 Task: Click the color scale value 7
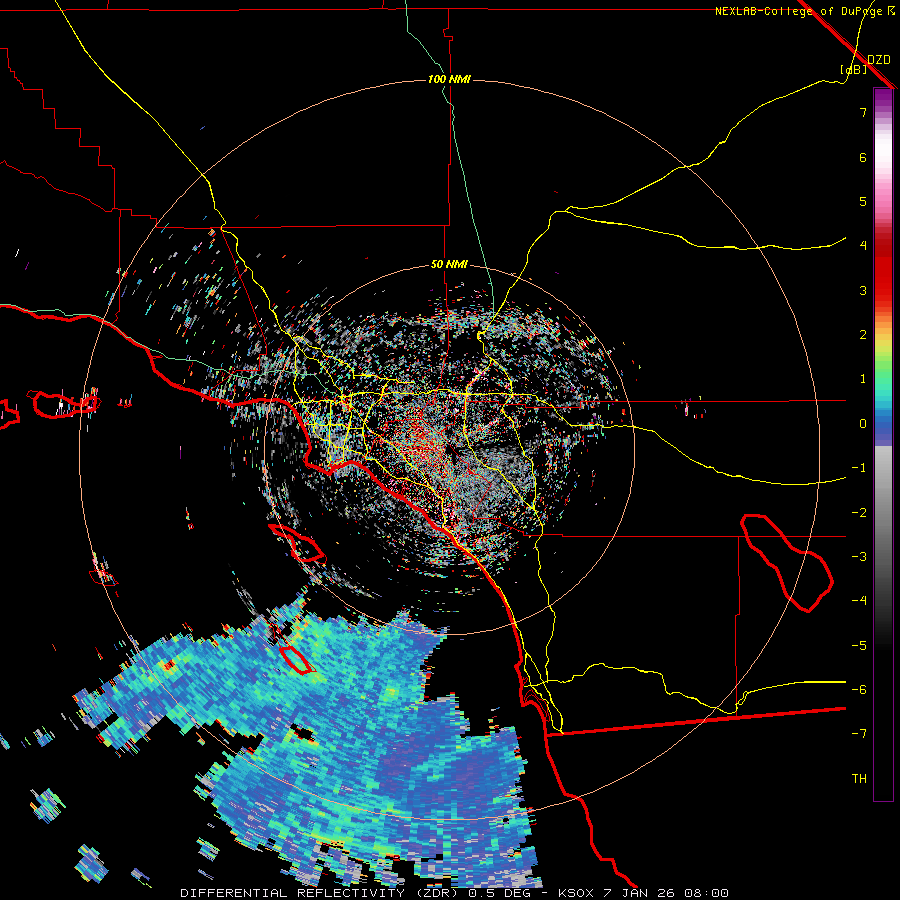click(863, 112)
